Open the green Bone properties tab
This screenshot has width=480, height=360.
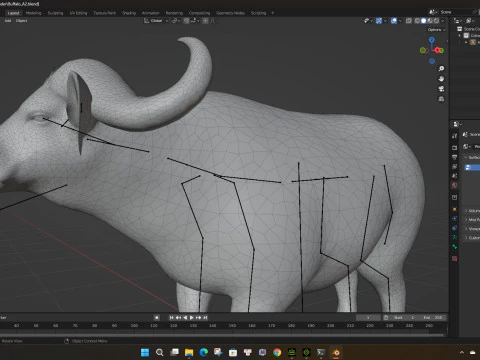click(x=454, y=247)
